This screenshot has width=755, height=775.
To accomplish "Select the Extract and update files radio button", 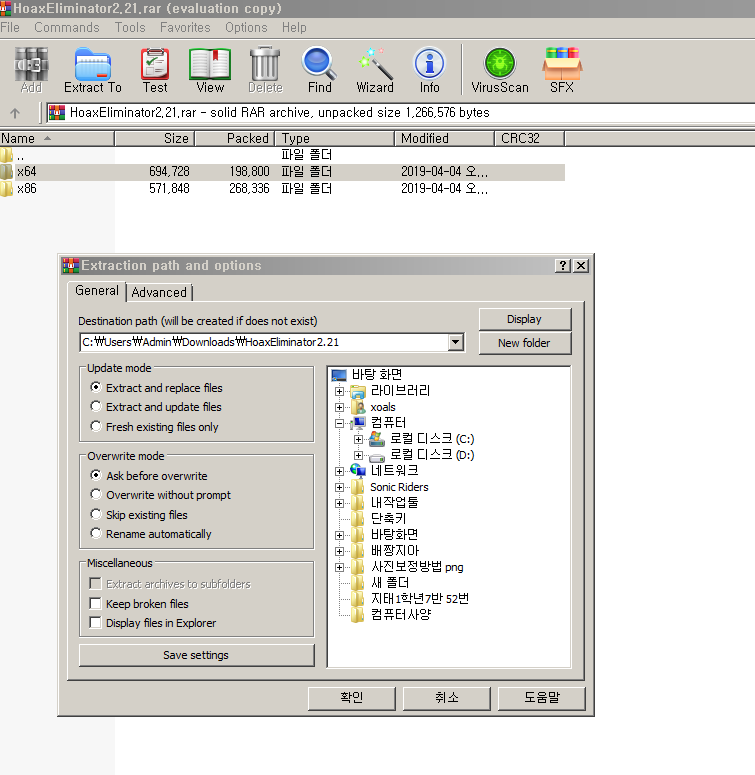I will (96, 406).
